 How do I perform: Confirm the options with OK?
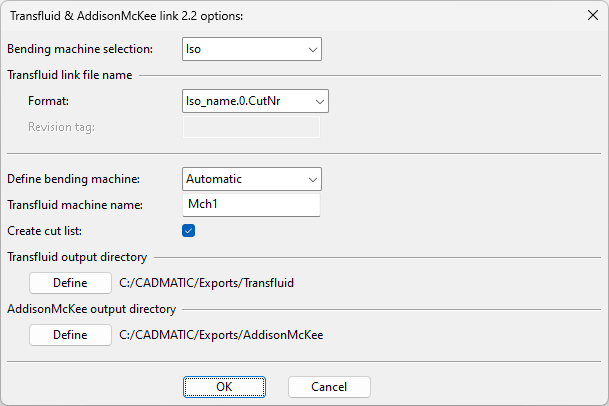(224, 387)
